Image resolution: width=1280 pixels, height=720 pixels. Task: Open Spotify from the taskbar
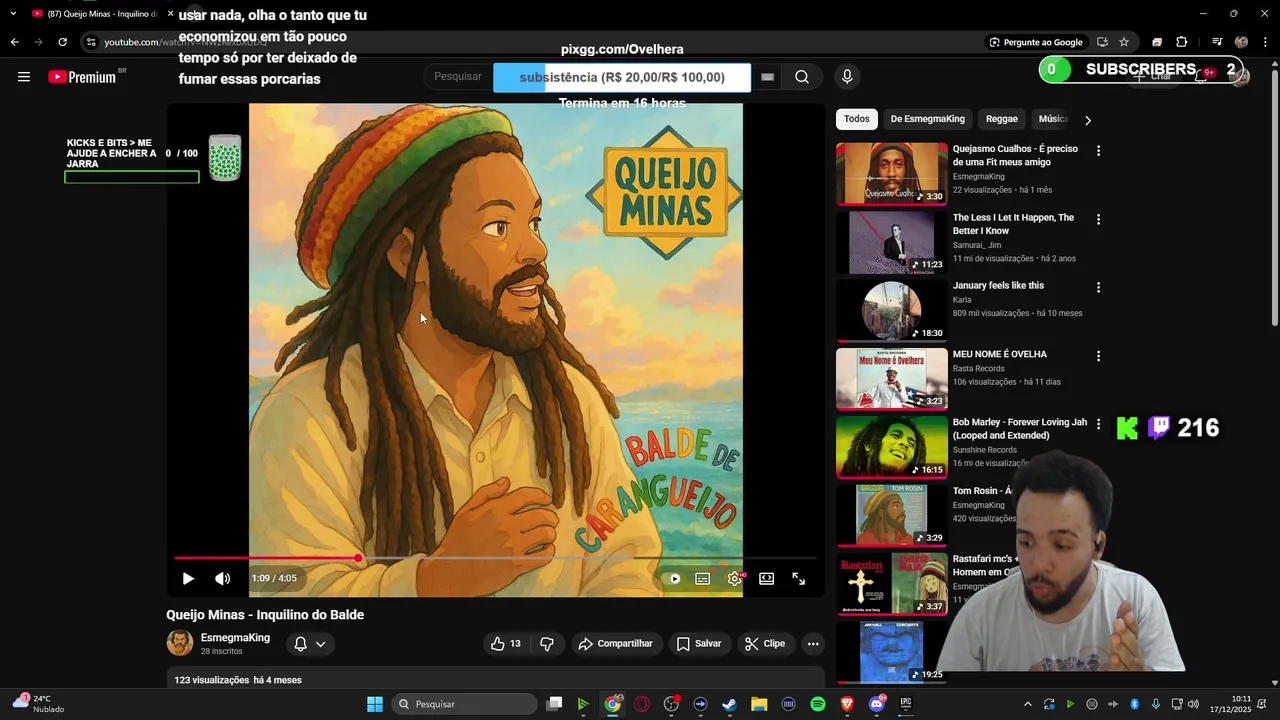click(818, 704)
